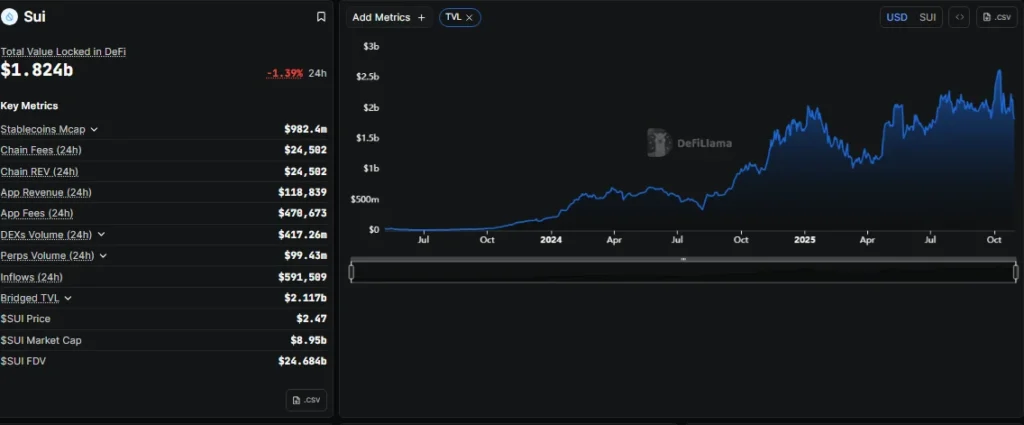The image size is (1024, 425).
Task: Click Chain Fees (24h) label
Action: [x=41, y=150]
